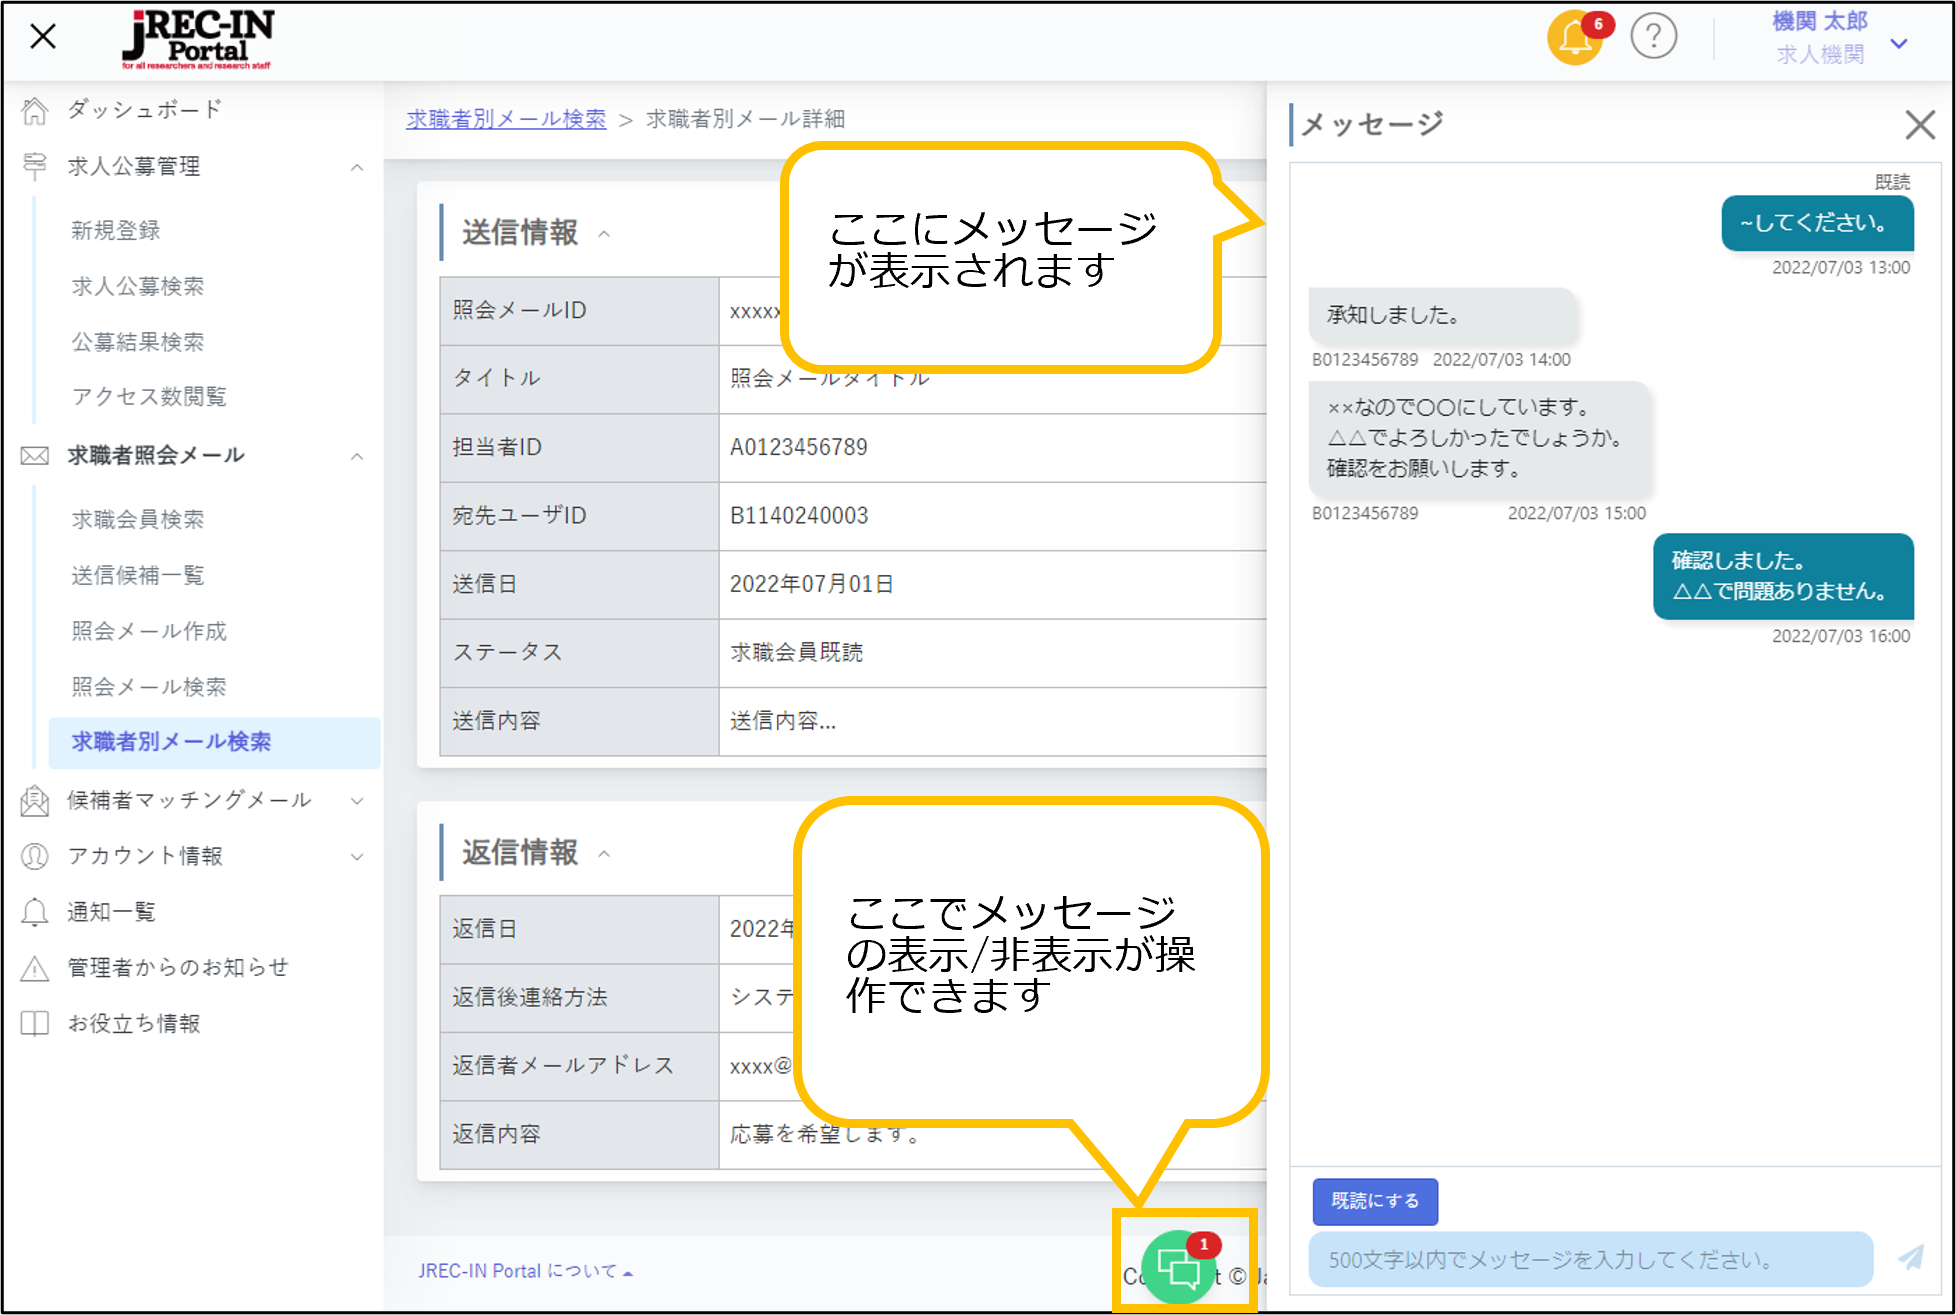
Task: Open 送信候補一覧 menu item
Action: (x=138, y=576)
